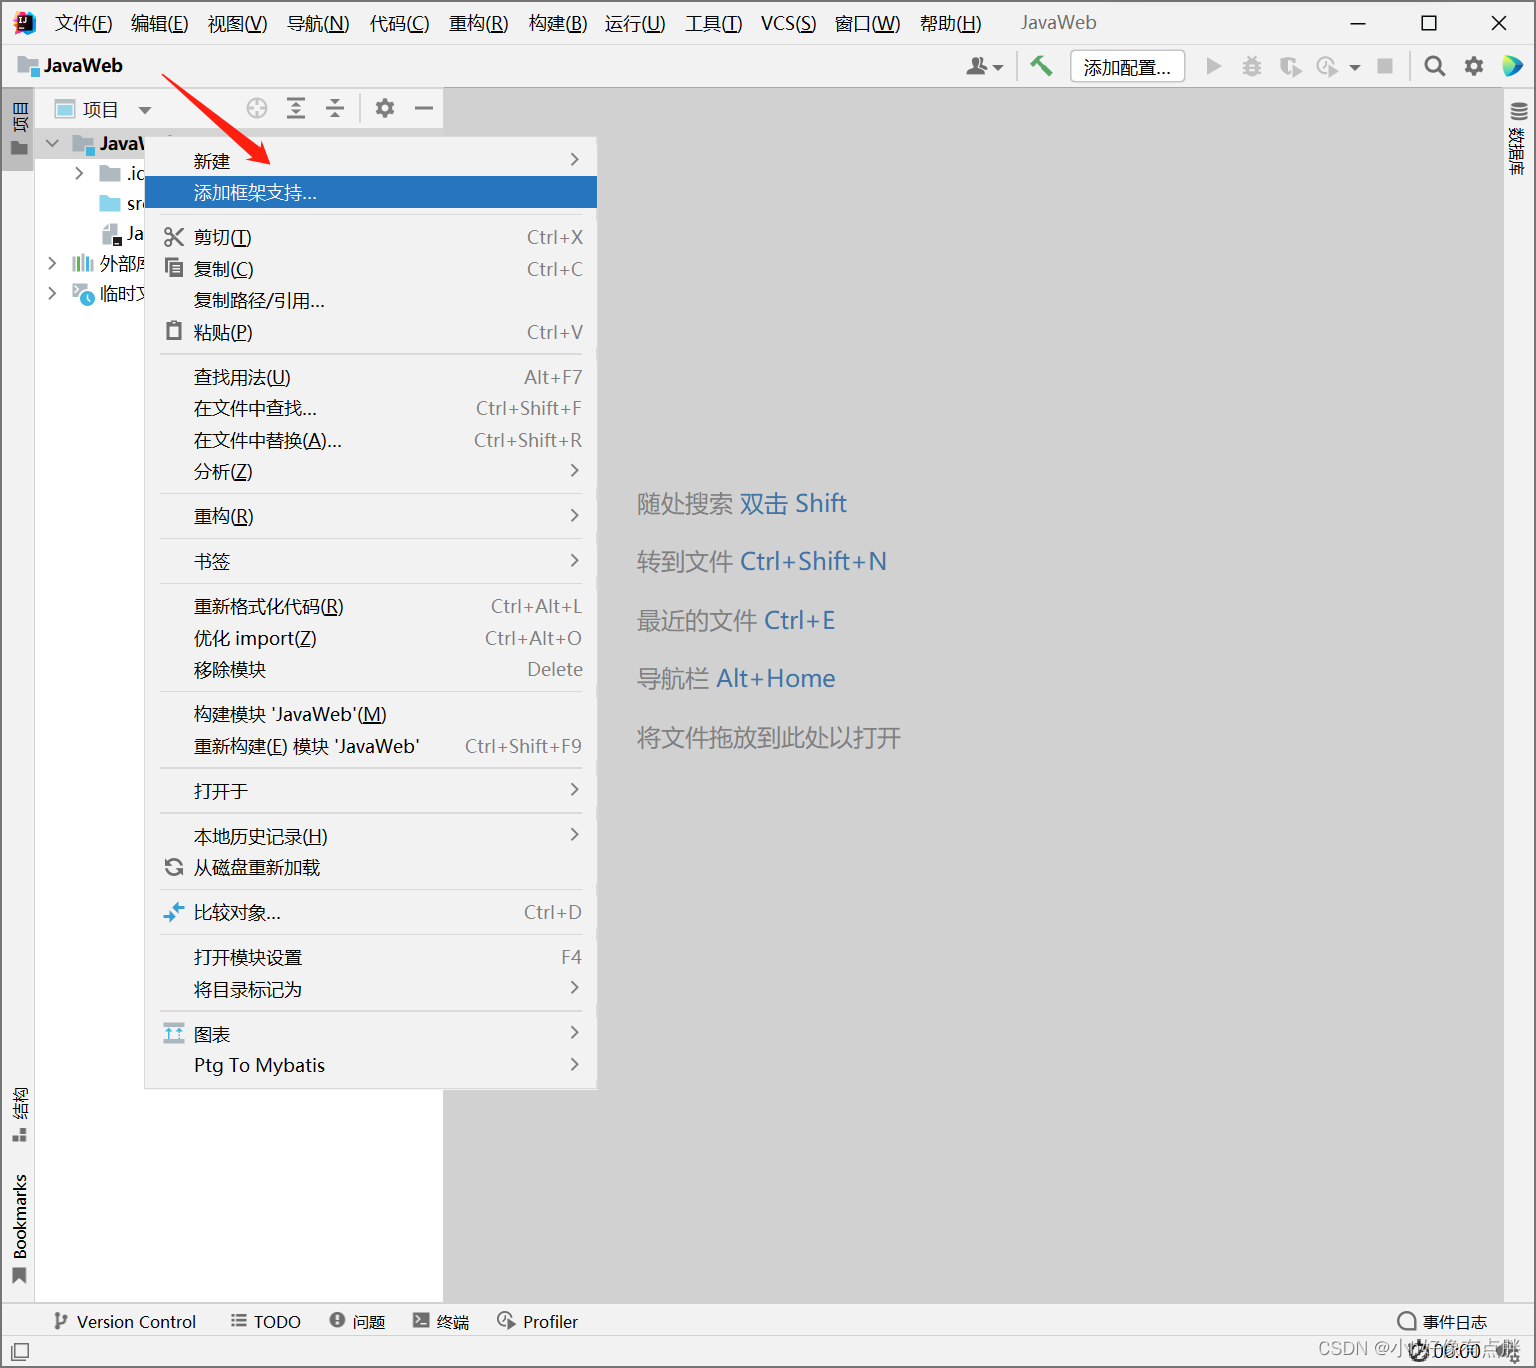The image size is (1536, 1368).
Task: Open the New (新建) submenu
Action: pyautogui.click(x=371, y=160)
